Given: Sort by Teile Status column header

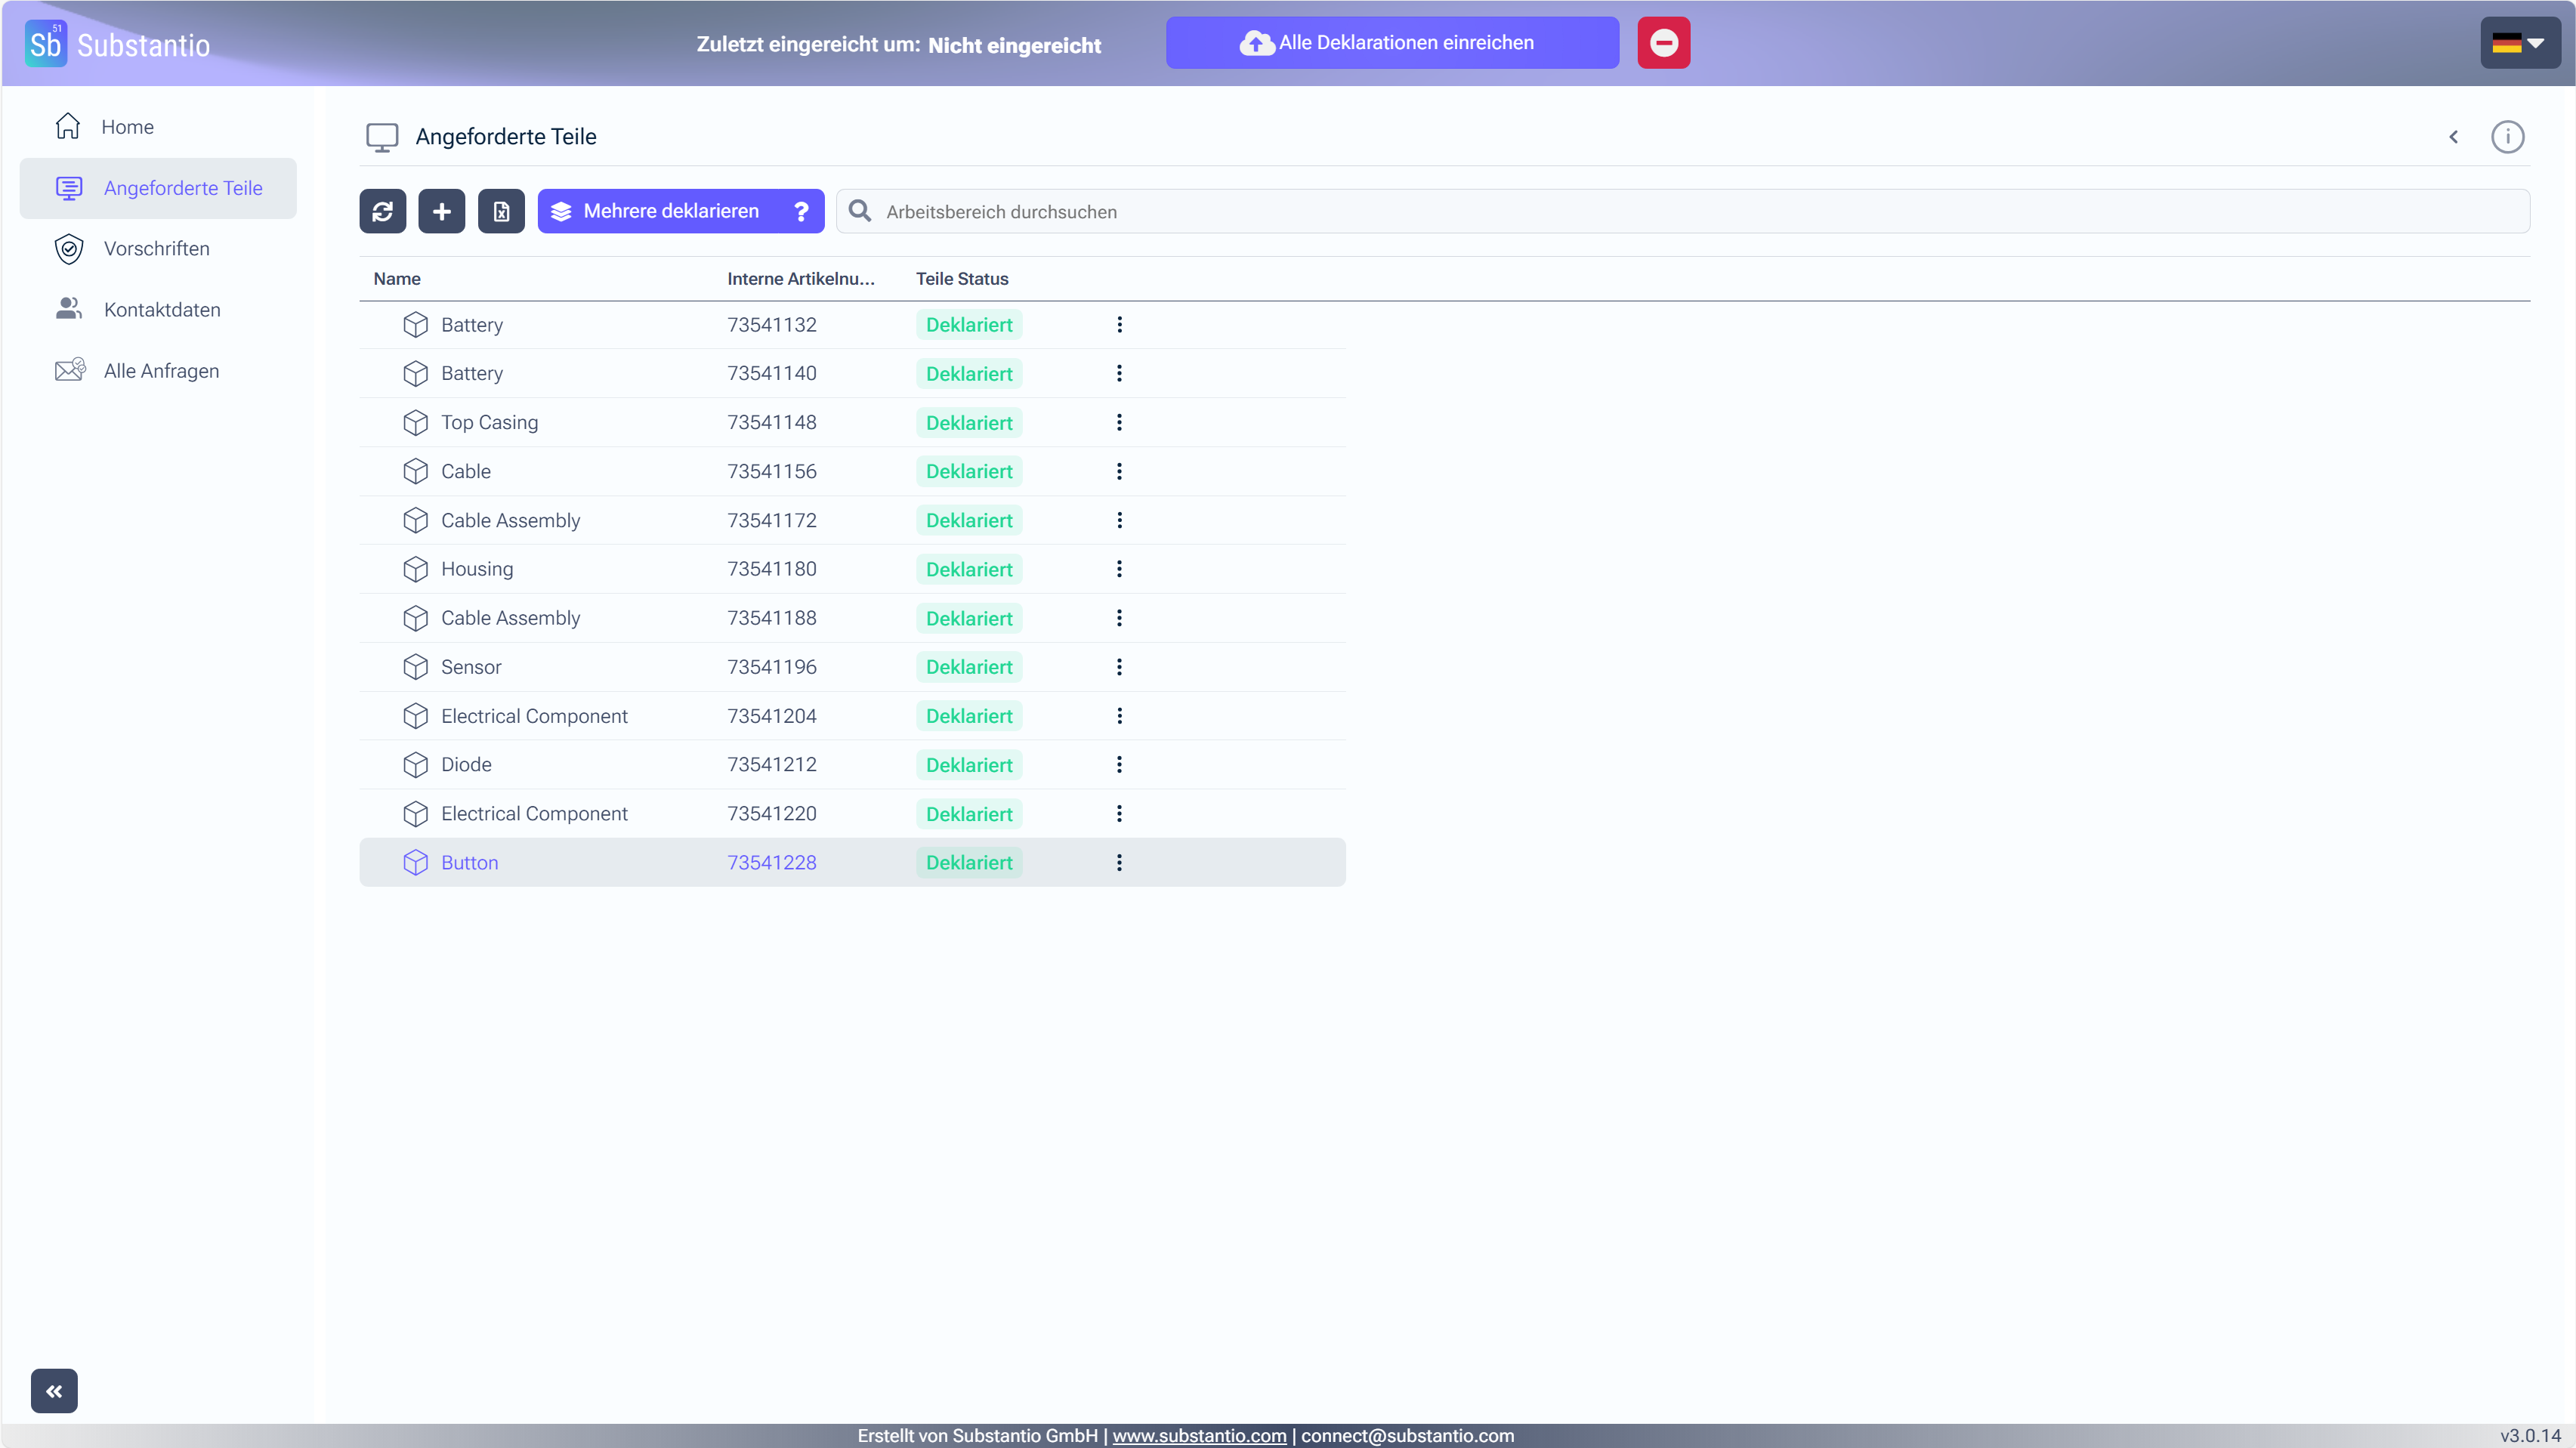Looking at the screenshot, I should tap(962, 279).
